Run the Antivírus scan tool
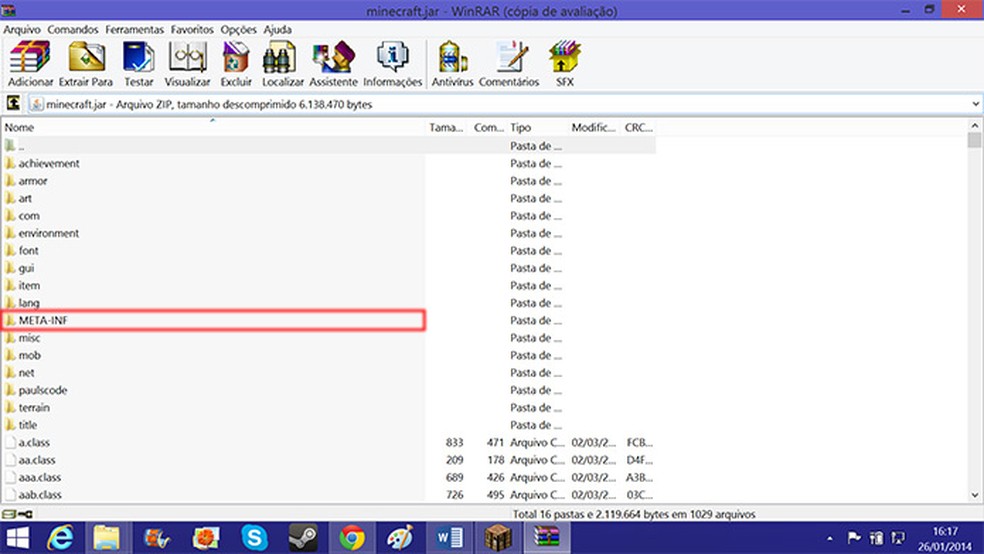This screenshot has height=554, width=984. [x=452, y=63]
